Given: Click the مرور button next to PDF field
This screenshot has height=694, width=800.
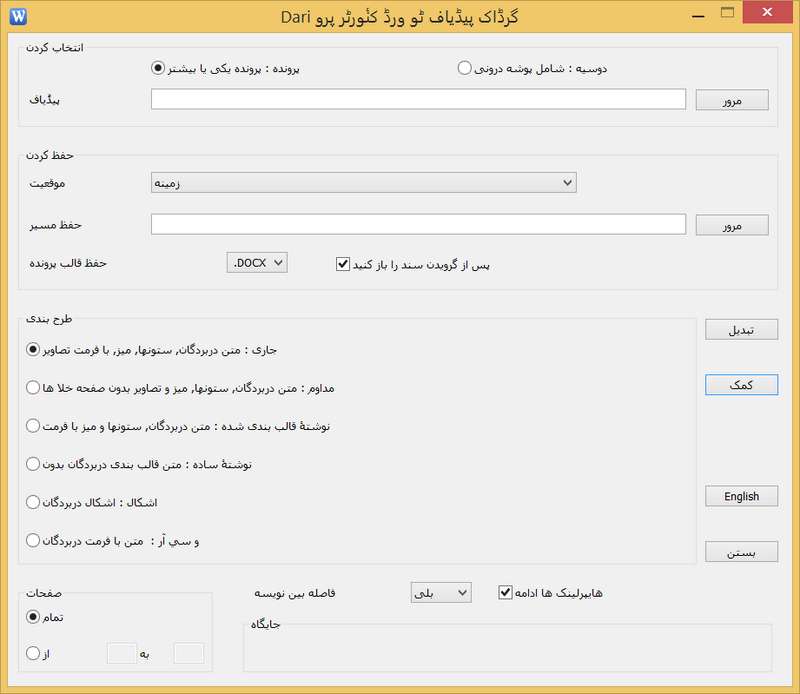Looking at the screenshot, I should 731,100.
